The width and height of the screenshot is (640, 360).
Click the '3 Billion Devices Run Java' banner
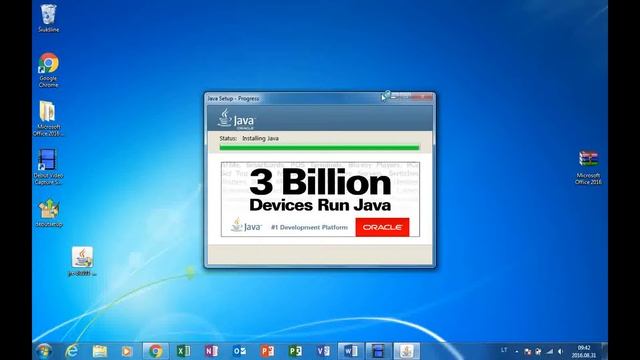(x=320, y=199)
